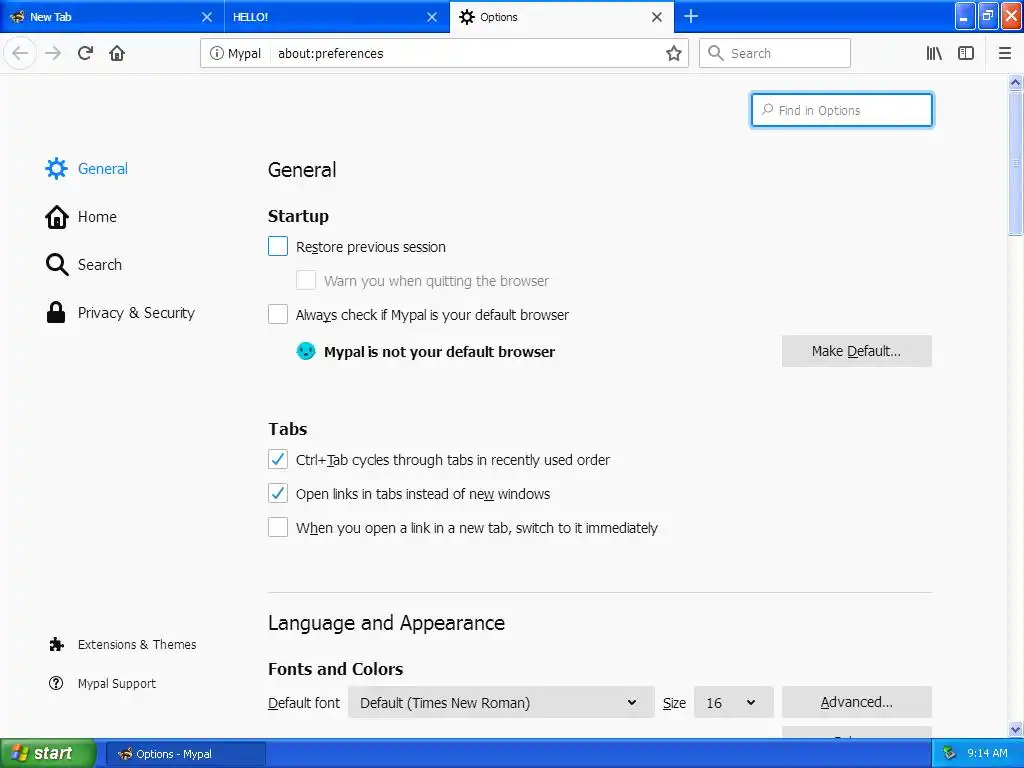Click the sad face default browser icon

pos(306,351)
